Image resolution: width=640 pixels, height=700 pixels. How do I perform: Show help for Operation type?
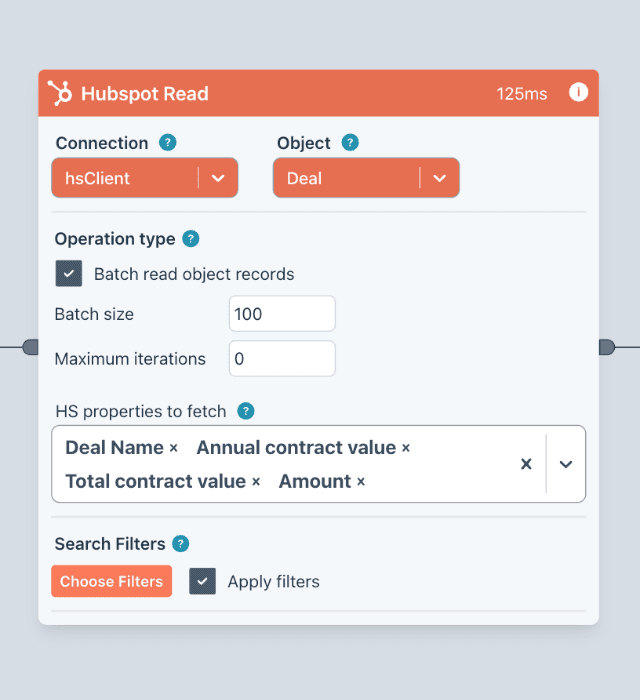click(191, 239)
